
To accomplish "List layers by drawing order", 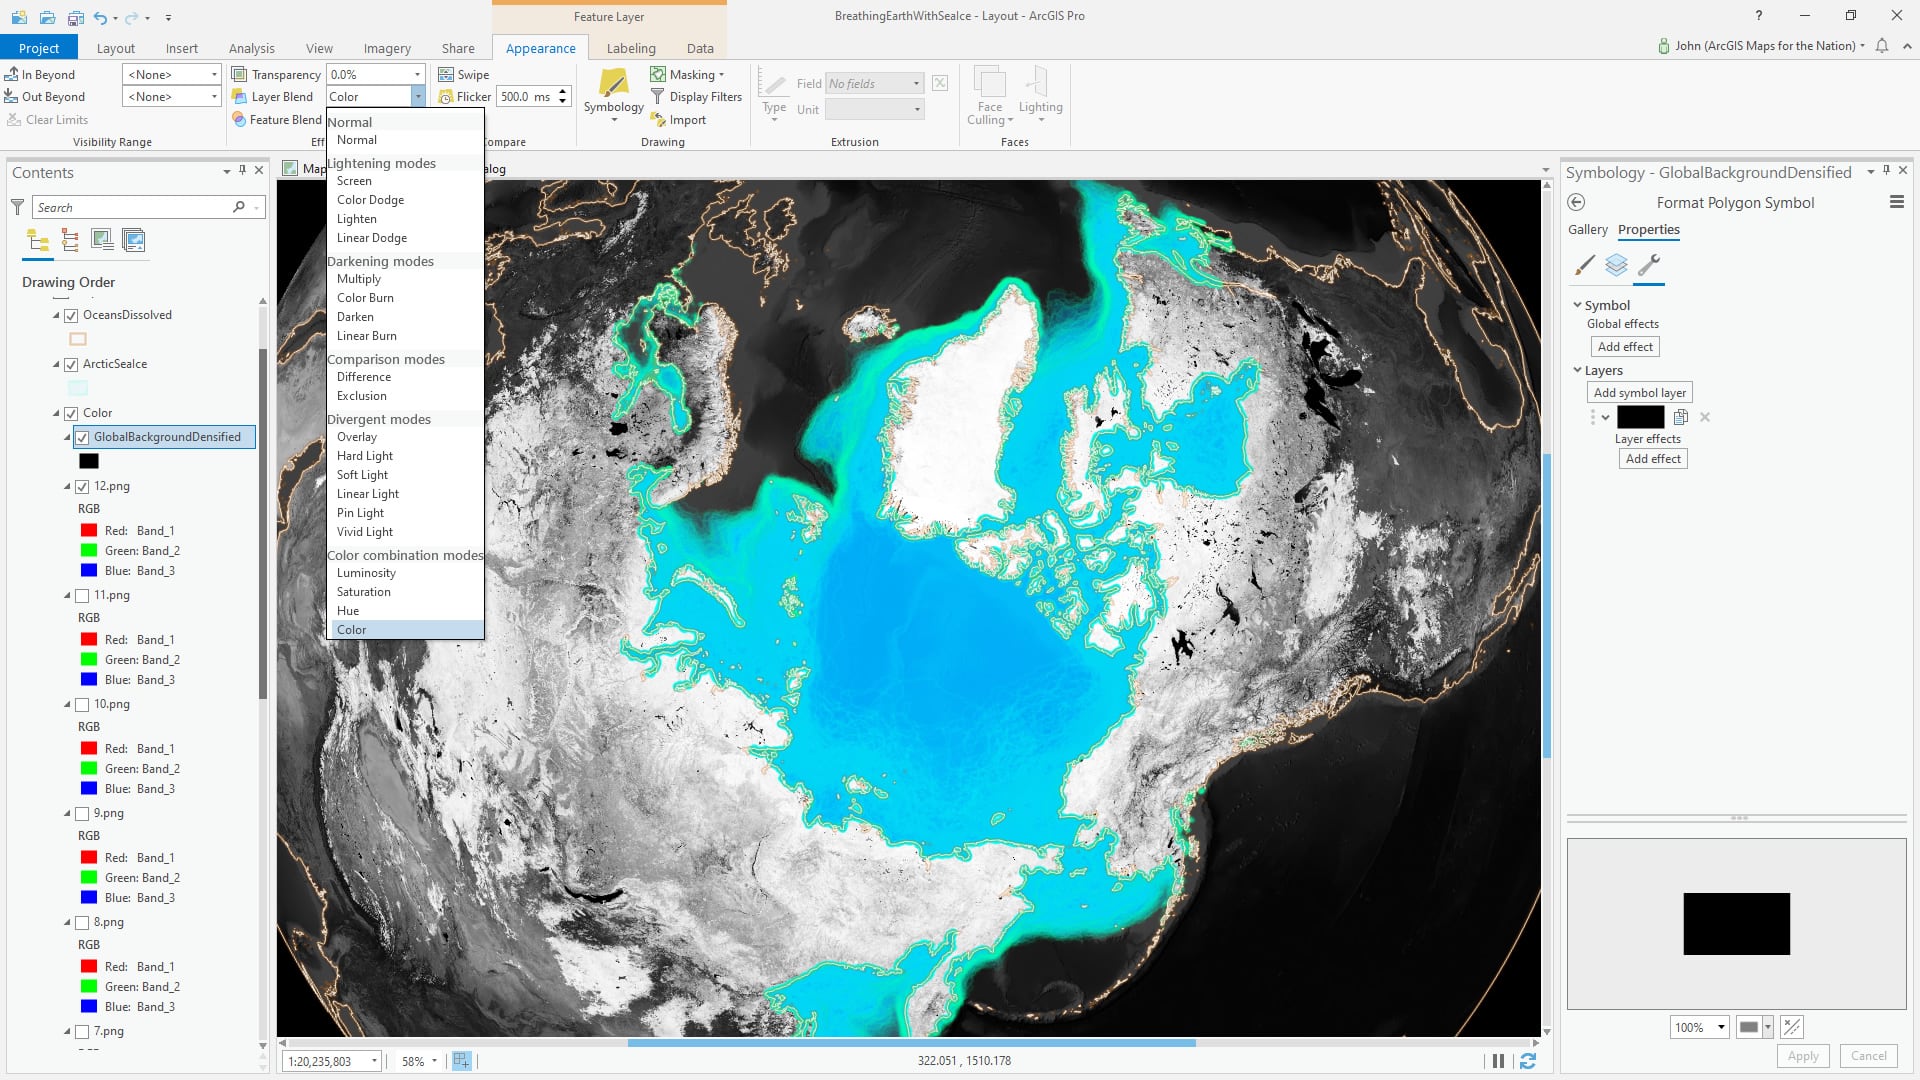I will [38, 240].
